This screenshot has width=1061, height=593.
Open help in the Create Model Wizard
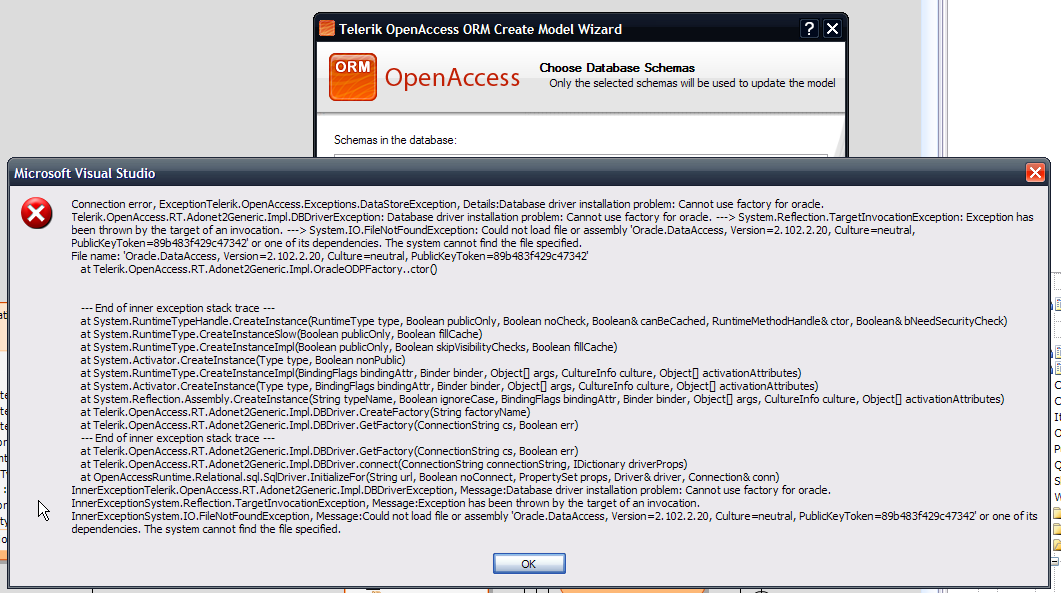click(809, 29)
